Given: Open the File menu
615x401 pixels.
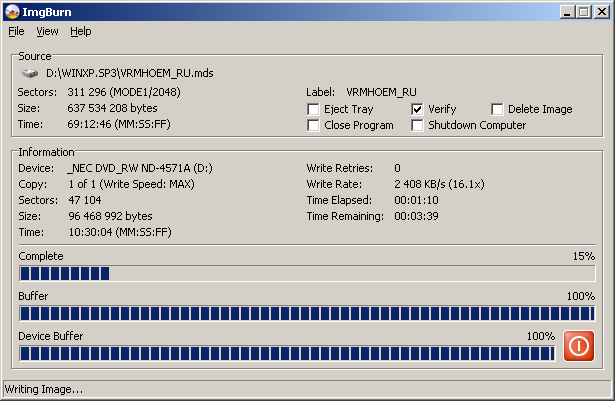Looking at the screenshot, I should [16, 31].
